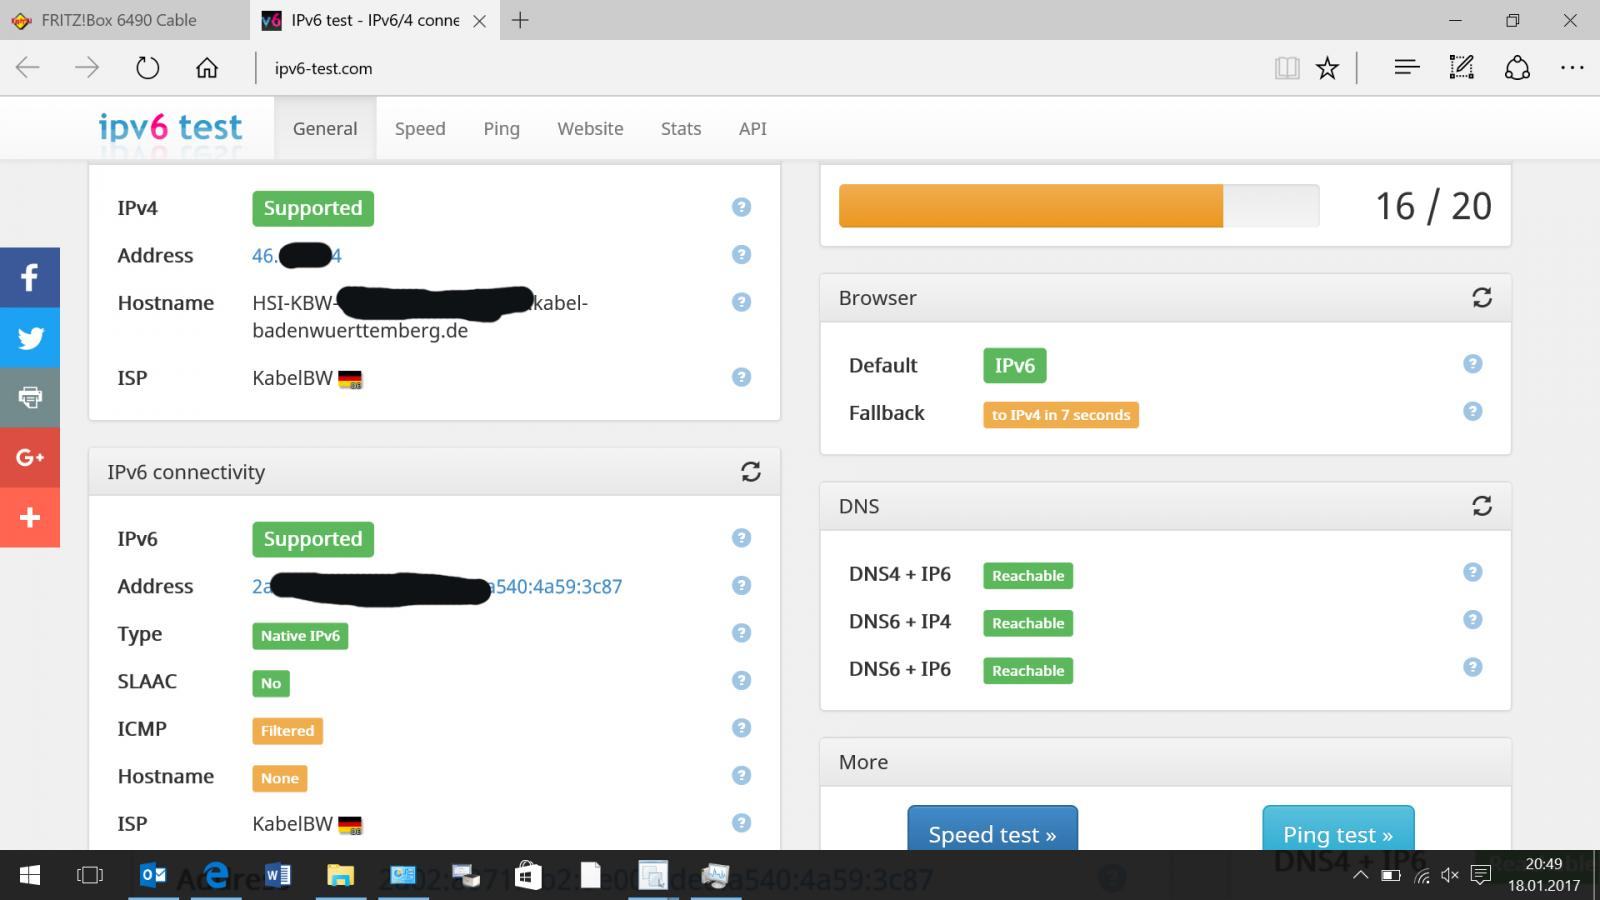The width and height of the screenshot is (1600, 900).
Task: Open Outlook from the taskbar
Action: (x=153, y=875)
